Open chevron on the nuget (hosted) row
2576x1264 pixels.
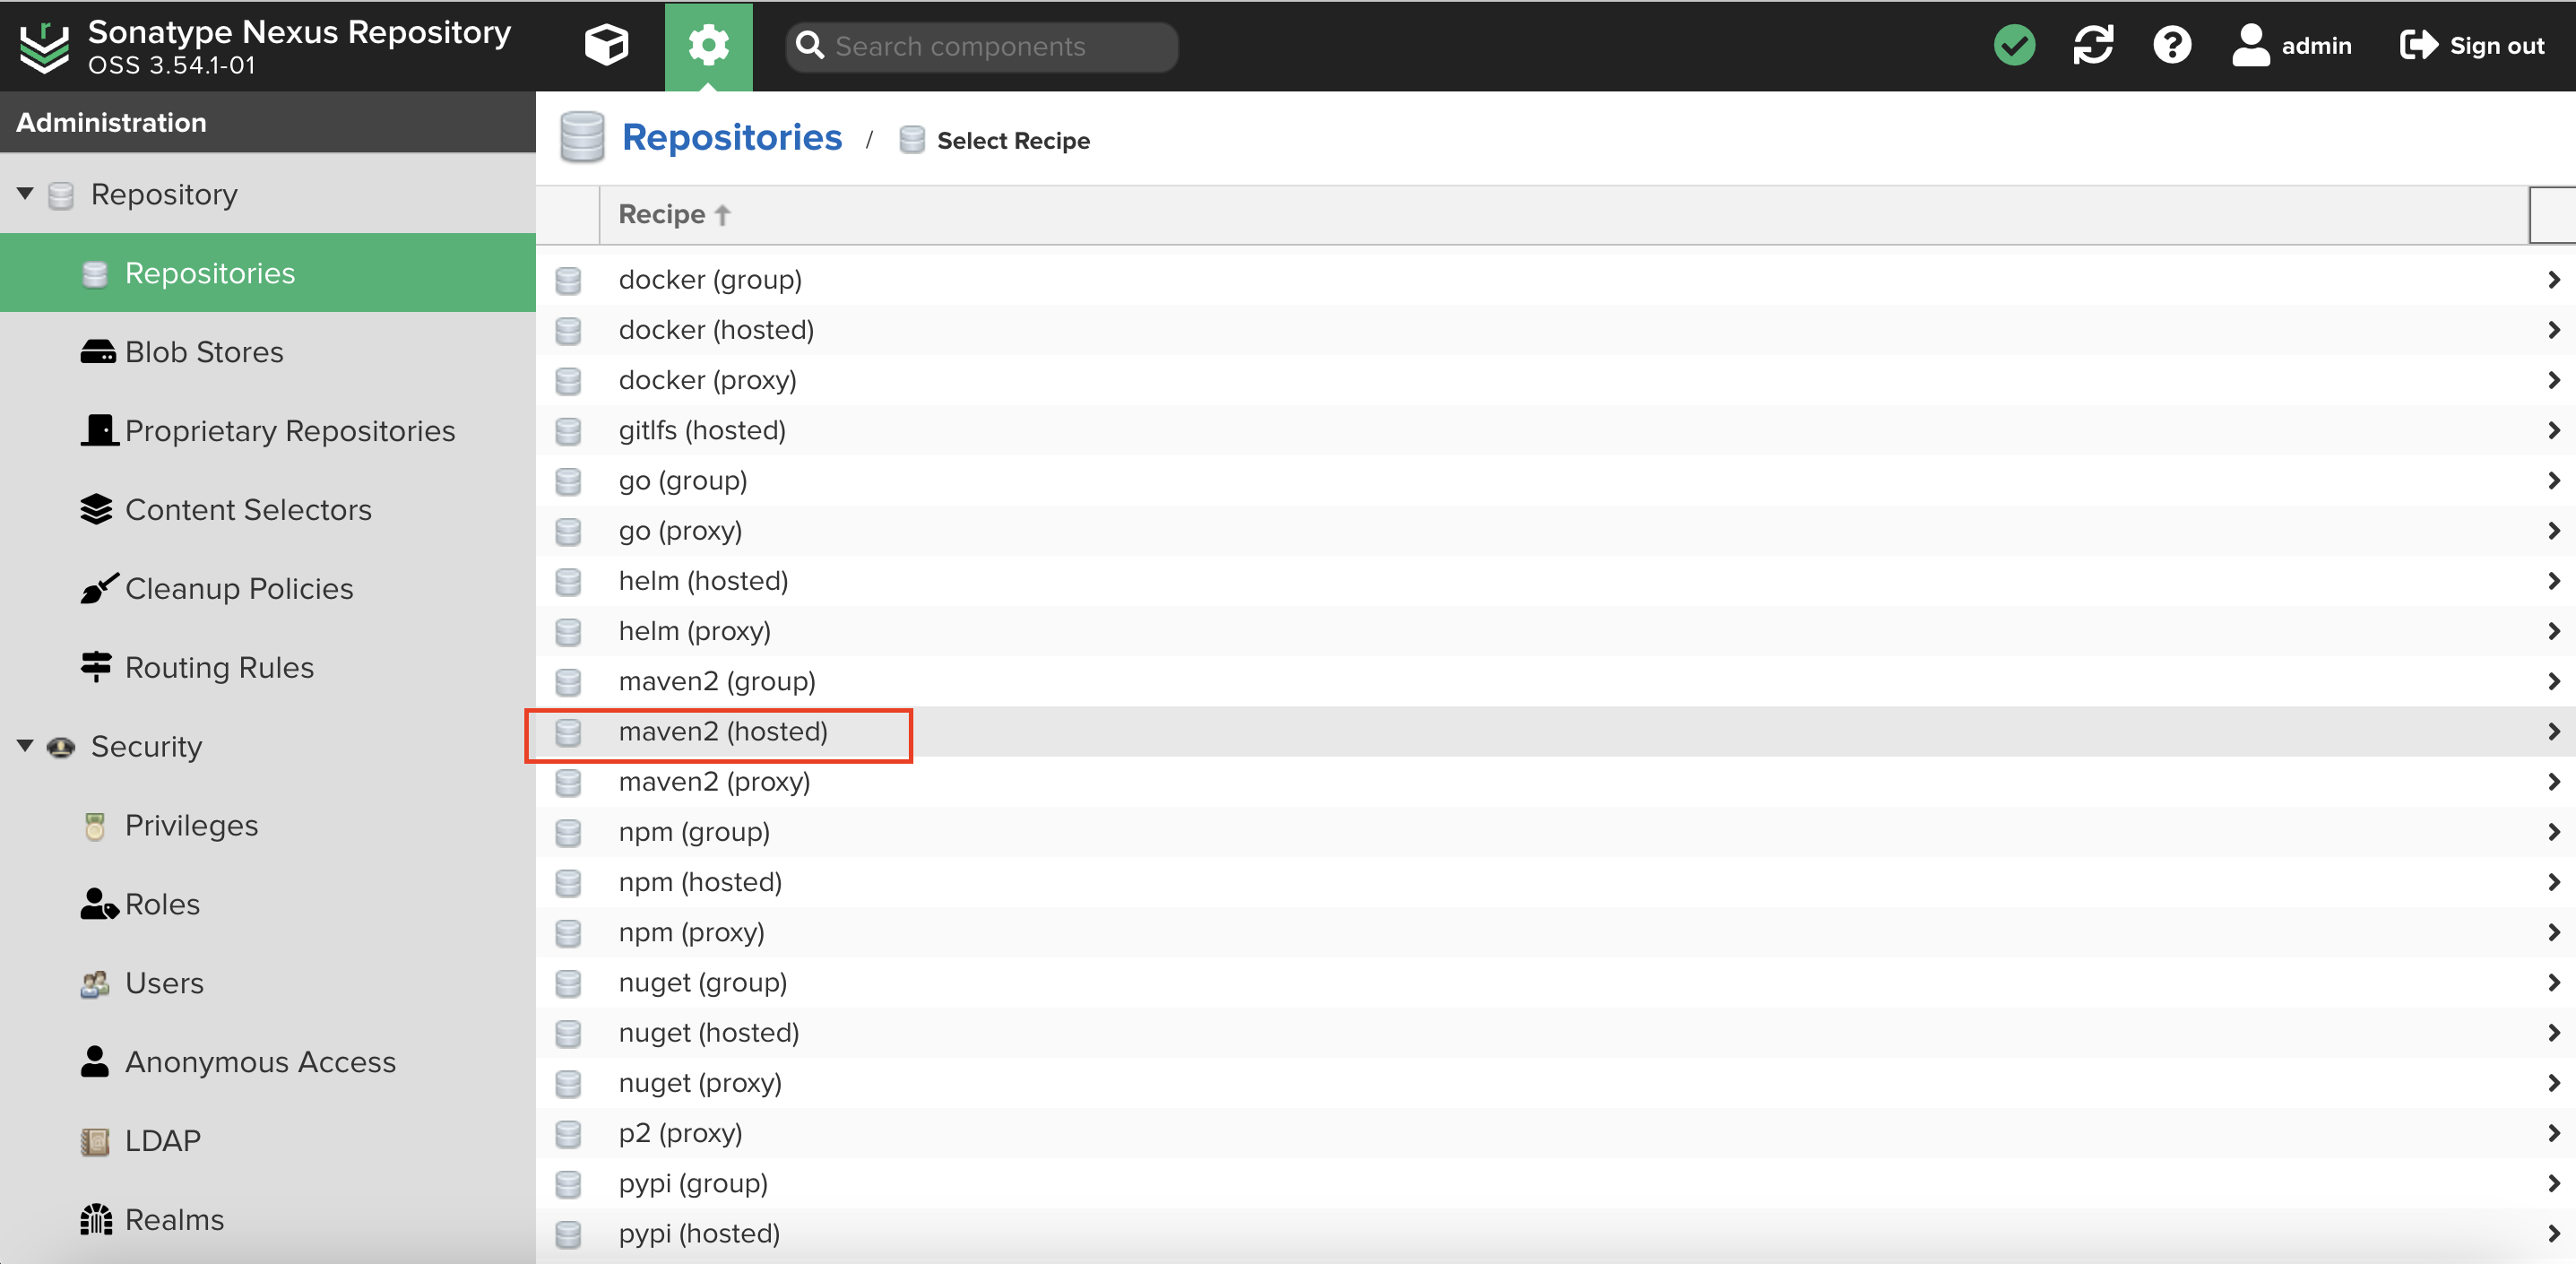point(2553,1033)
